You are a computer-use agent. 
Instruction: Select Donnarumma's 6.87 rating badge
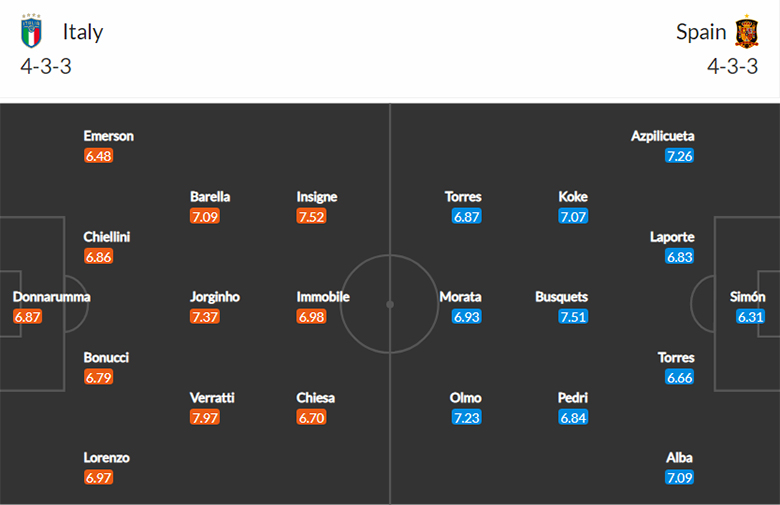click(x=27, y=317)
